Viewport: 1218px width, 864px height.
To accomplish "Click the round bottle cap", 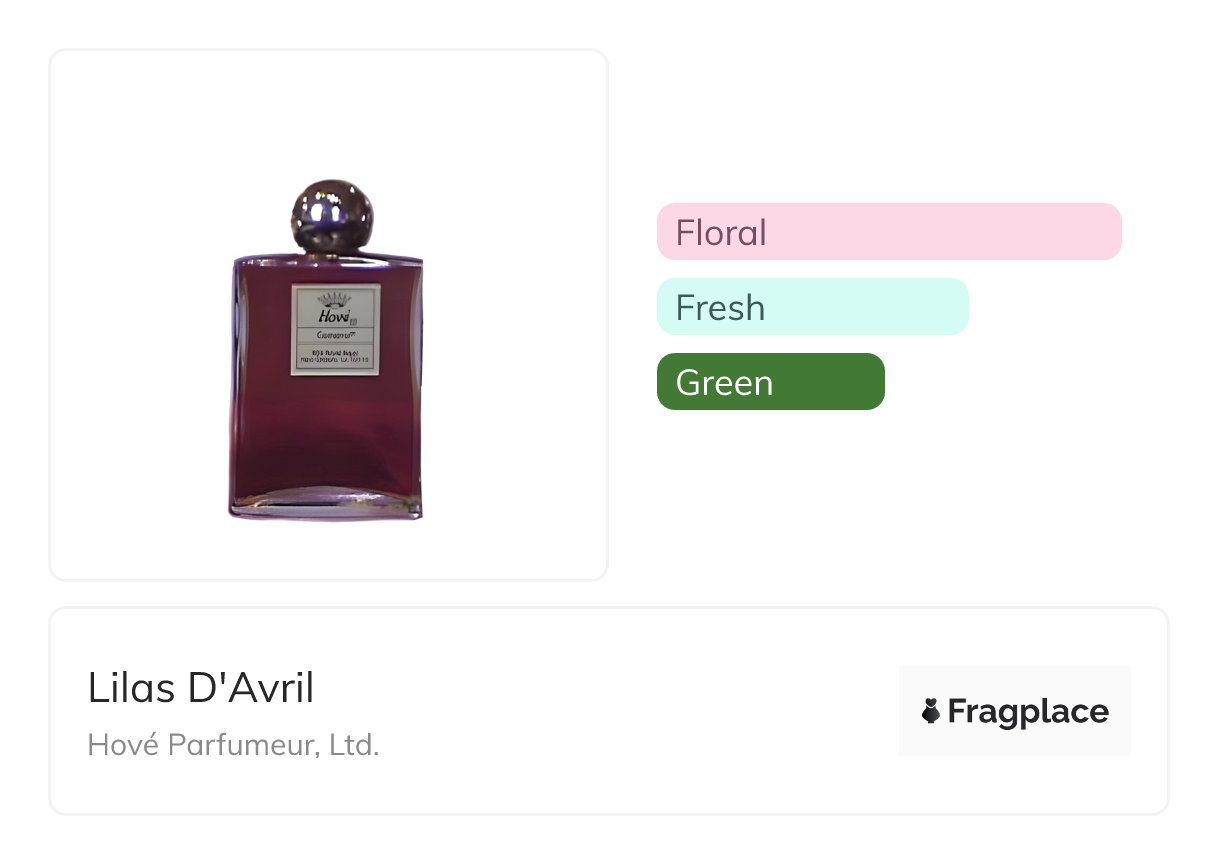I will (x=331, y=214).
